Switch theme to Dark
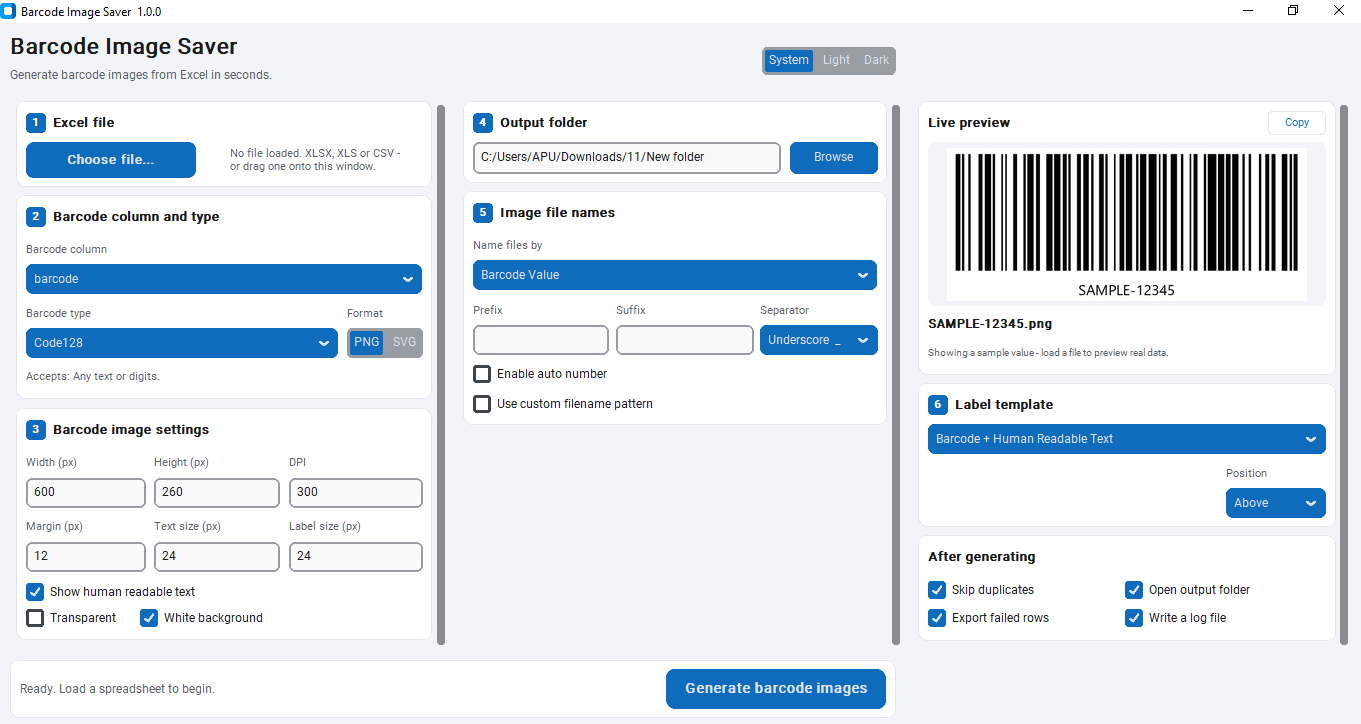The width and height of the screenshot is (1361, 724). (876, 60)
